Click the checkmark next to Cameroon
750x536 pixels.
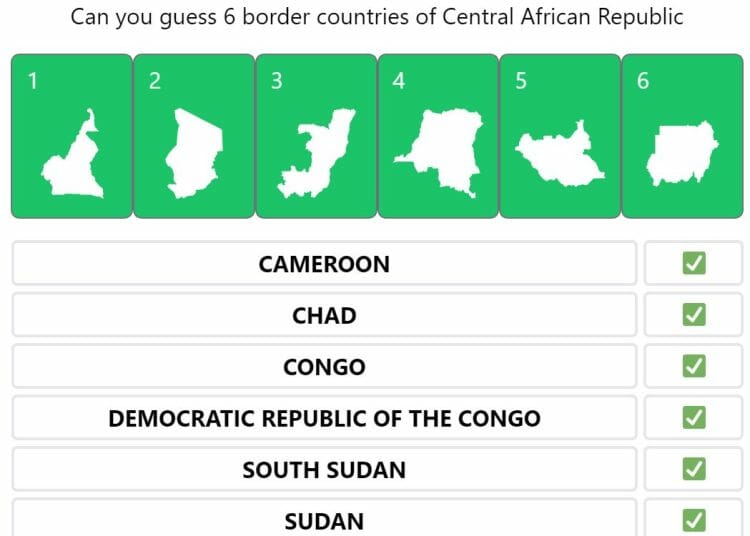point(694,263)
